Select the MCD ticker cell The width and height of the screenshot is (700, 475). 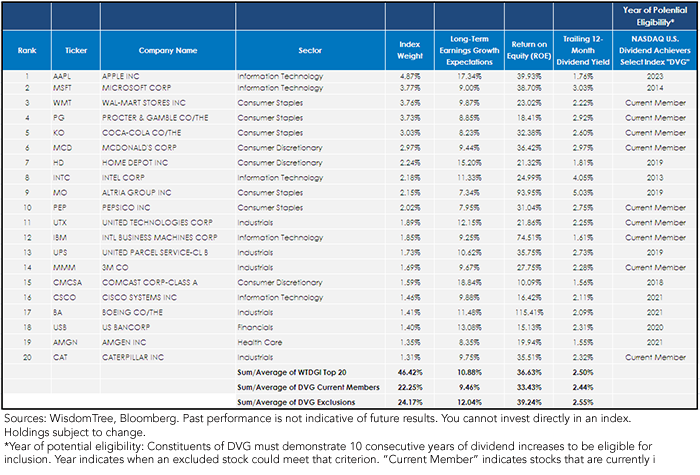point(62,148)
